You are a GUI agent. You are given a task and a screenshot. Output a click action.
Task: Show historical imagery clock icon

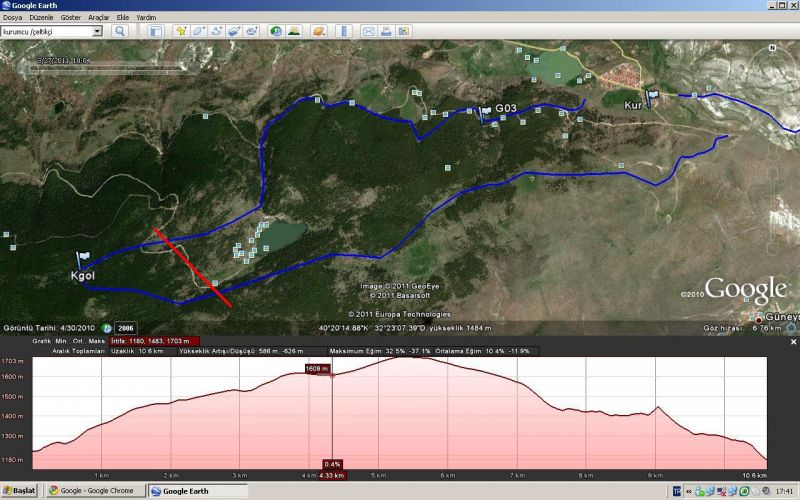pyautogui.click(x=276, y=31)
